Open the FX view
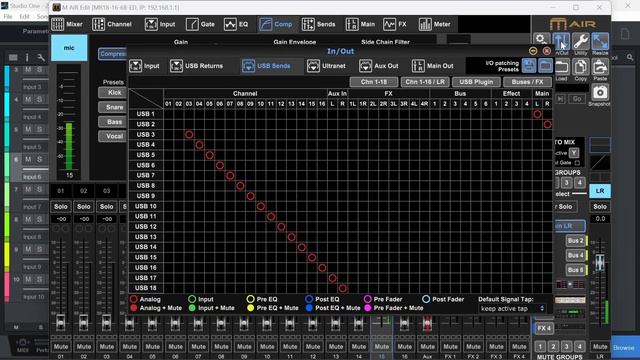 tap(395, 24)
